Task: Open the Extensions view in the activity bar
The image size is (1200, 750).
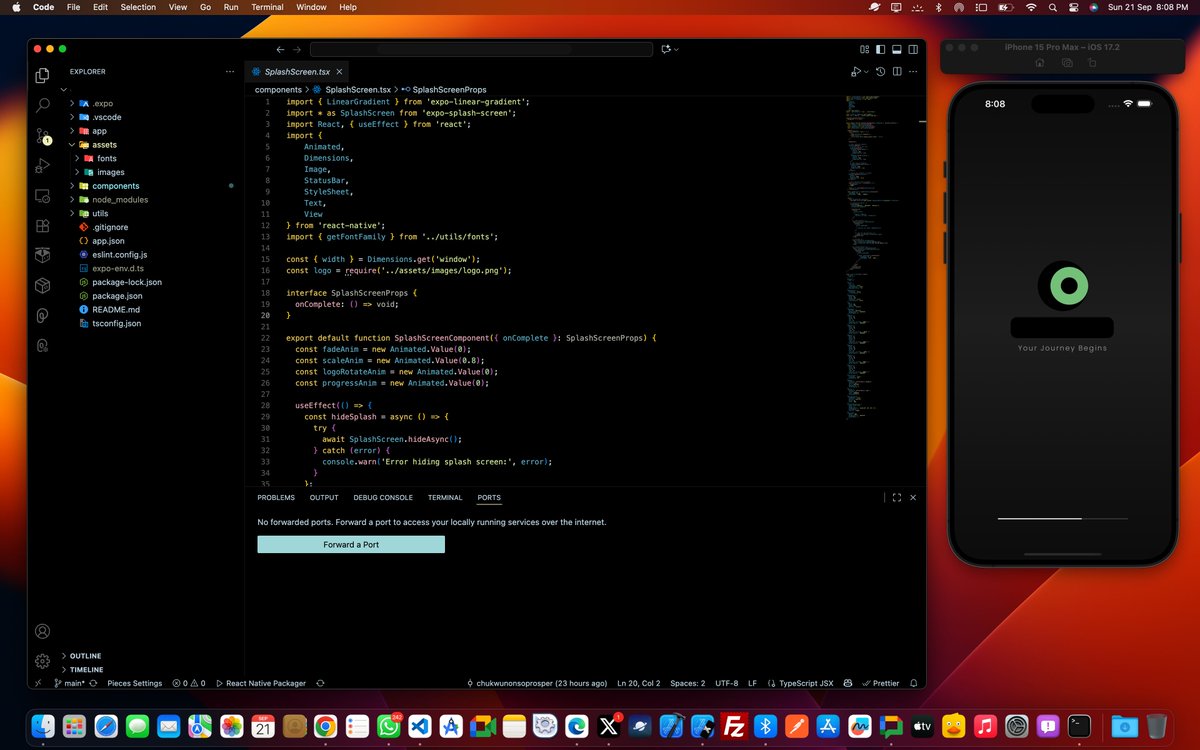Action: tap(42, 226)
